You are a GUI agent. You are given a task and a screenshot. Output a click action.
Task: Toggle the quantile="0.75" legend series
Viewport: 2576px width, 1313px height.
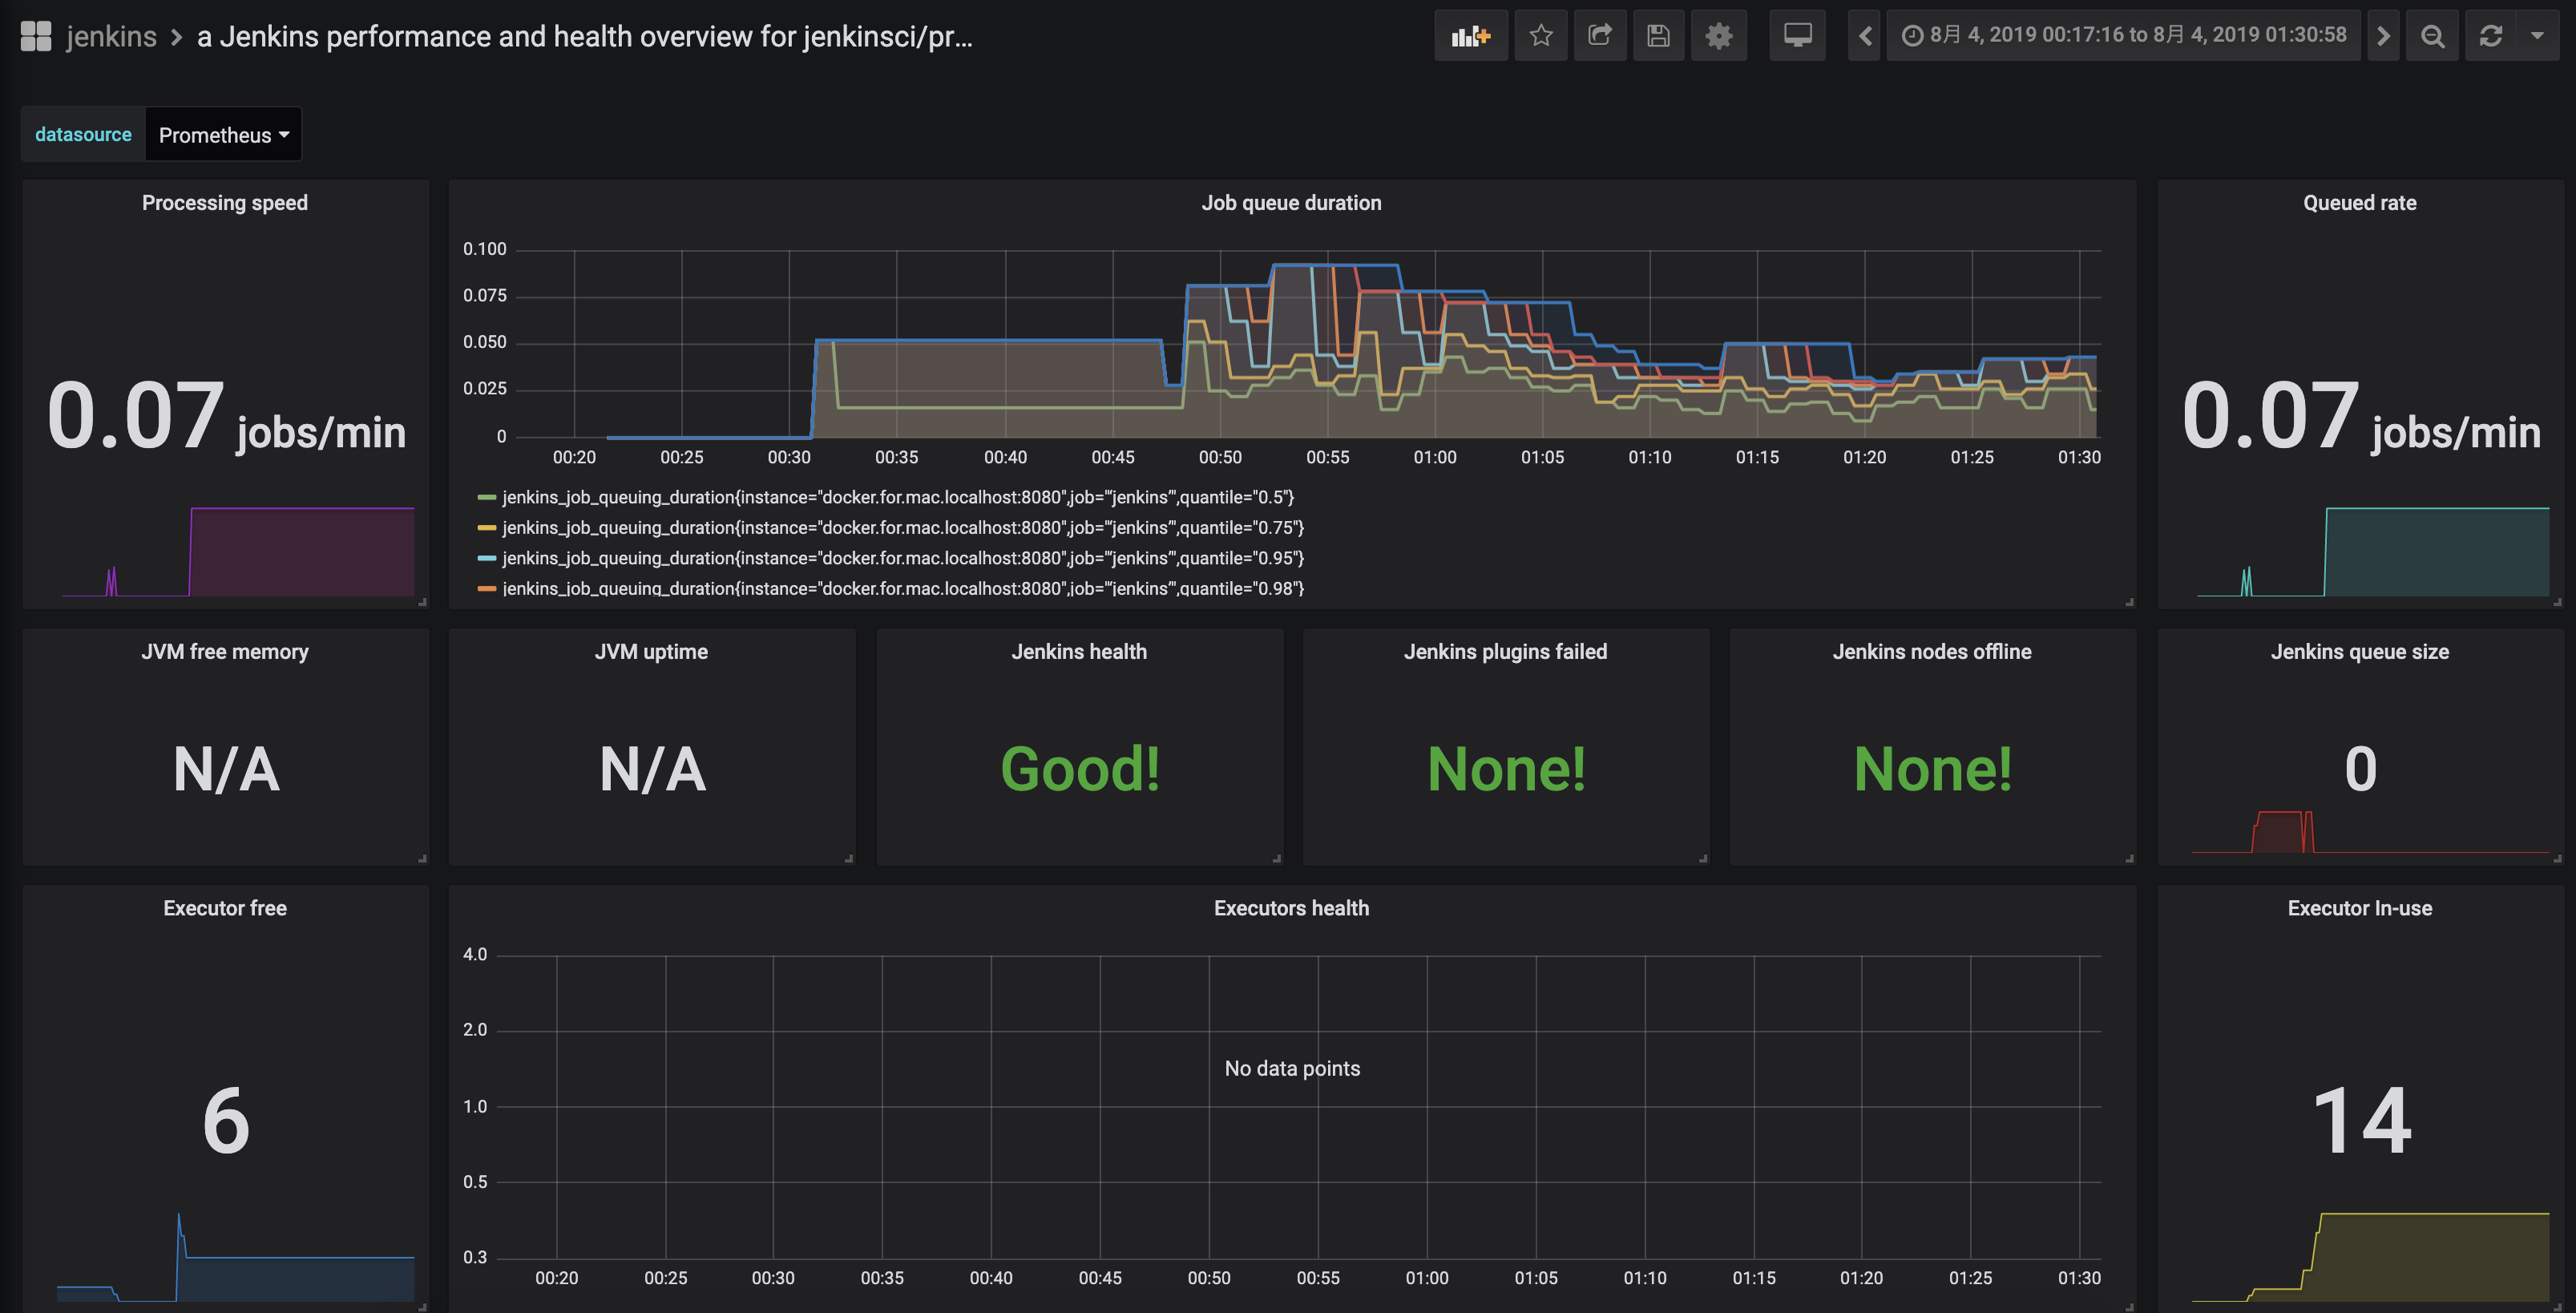(903, 527)
